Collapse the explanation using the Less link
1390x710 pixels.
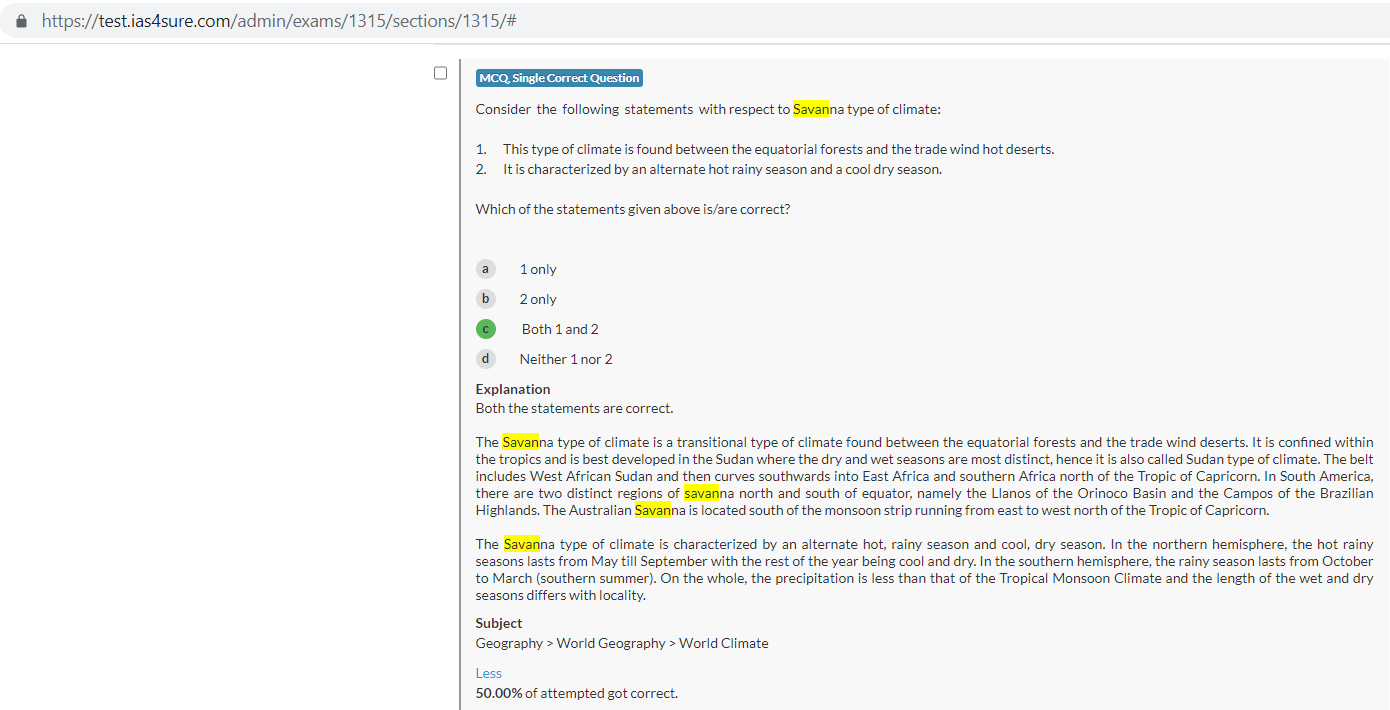tap(488, 673)
